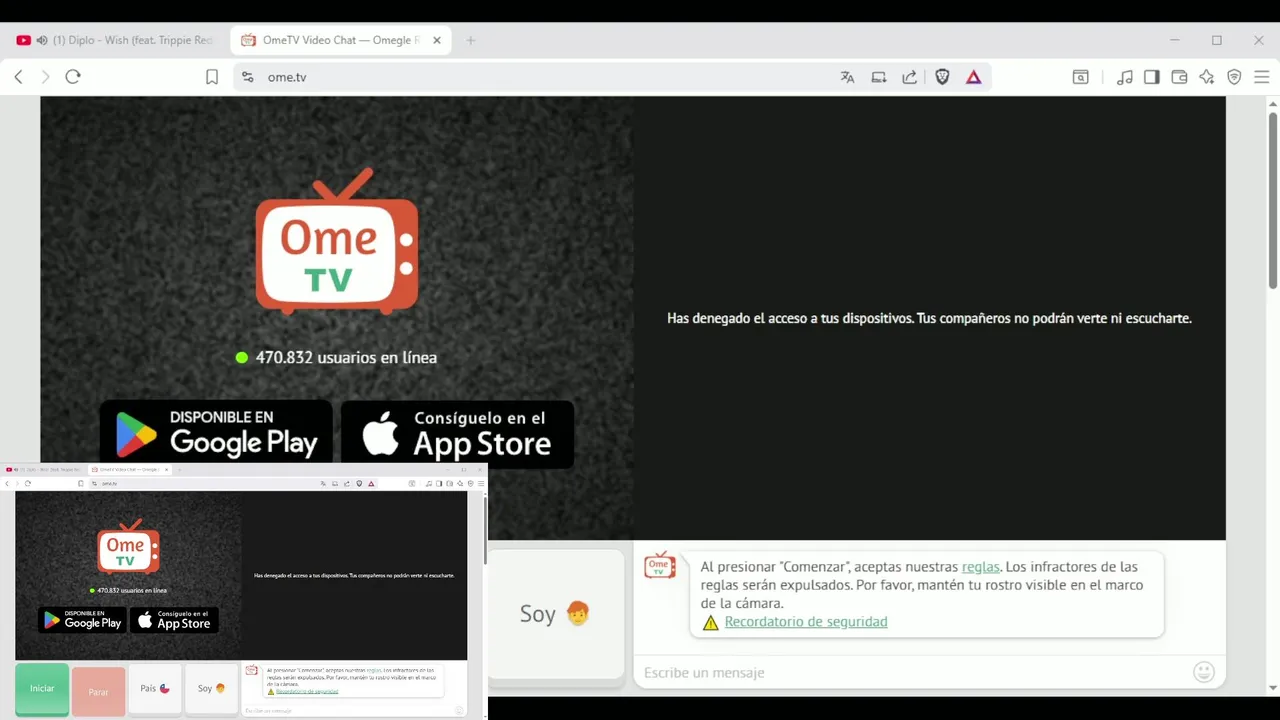Open the Recordatorio de seguridad link
1280x720 pixels.
coord(806,622)
